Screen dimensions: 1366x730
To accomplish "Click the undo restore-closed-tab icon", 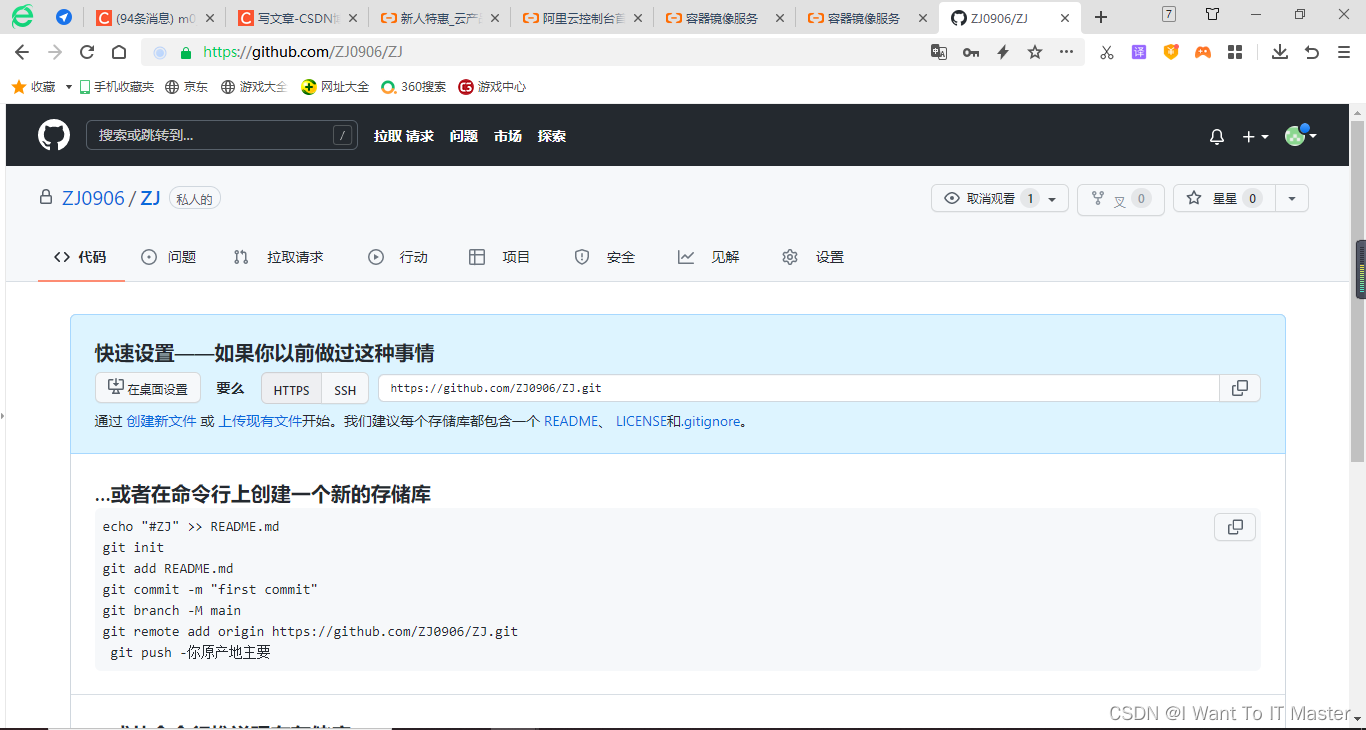I will (x=1312, y=53).
